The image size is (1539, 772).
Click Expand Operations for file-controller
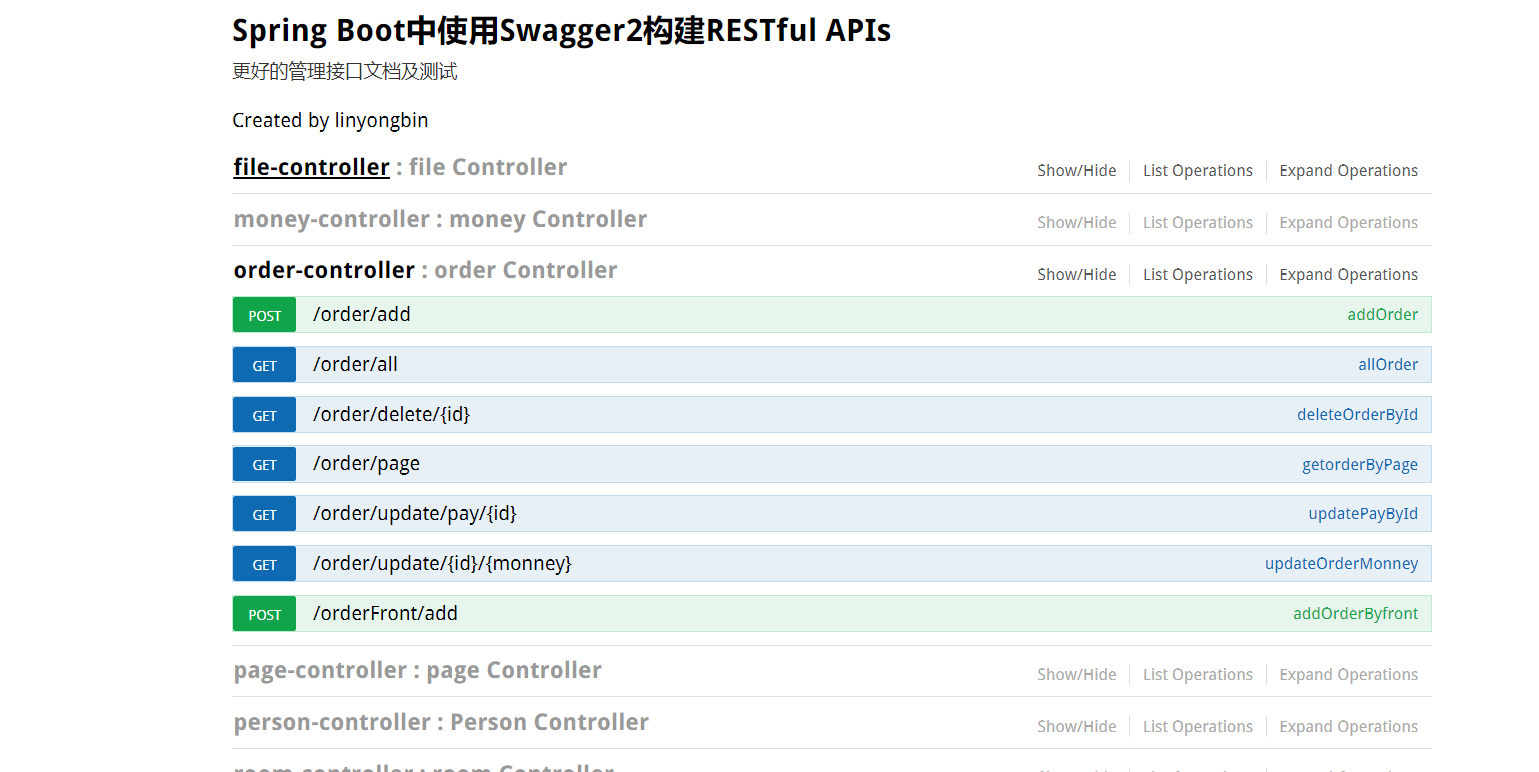1349,171
